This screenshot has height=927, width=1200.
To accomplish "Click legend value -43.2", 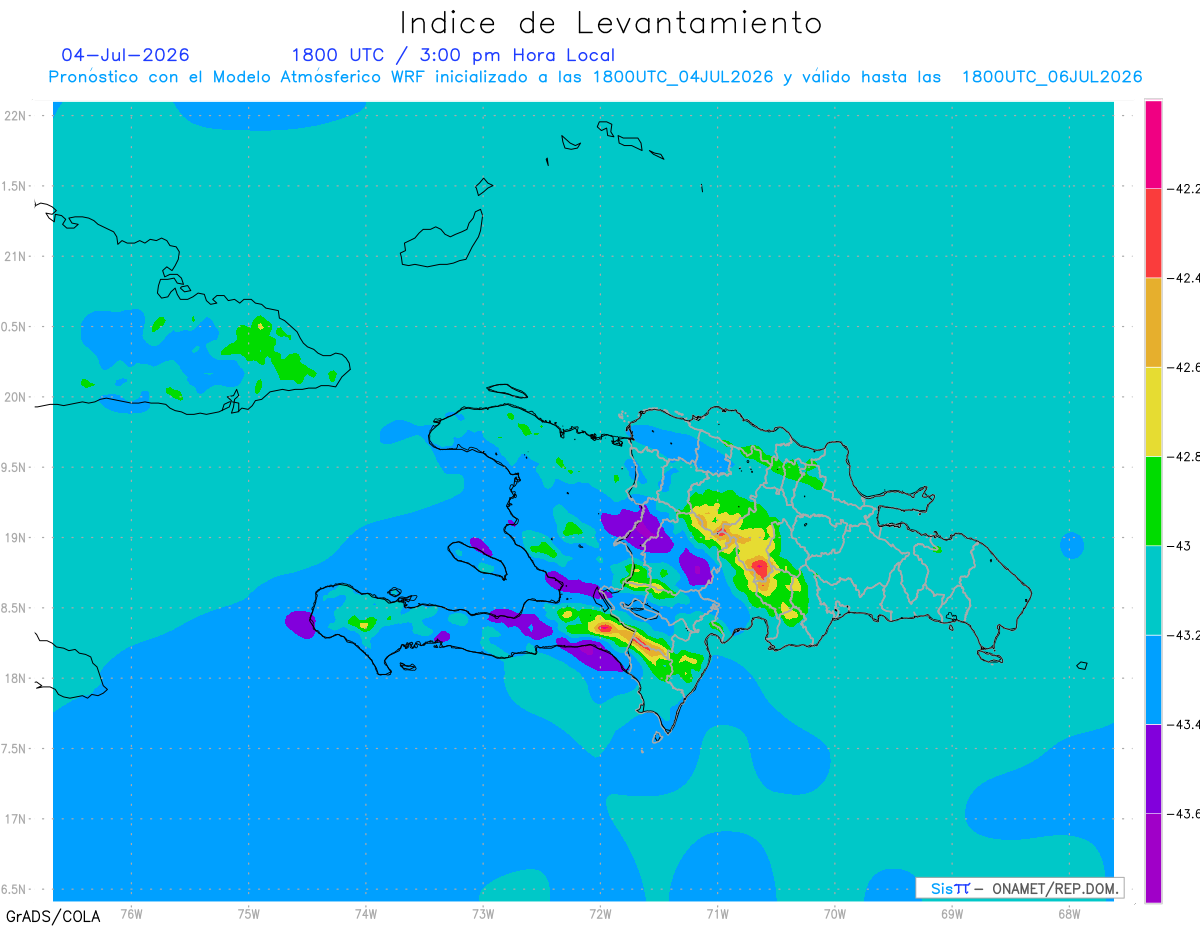I will [x=1183, y=635].
